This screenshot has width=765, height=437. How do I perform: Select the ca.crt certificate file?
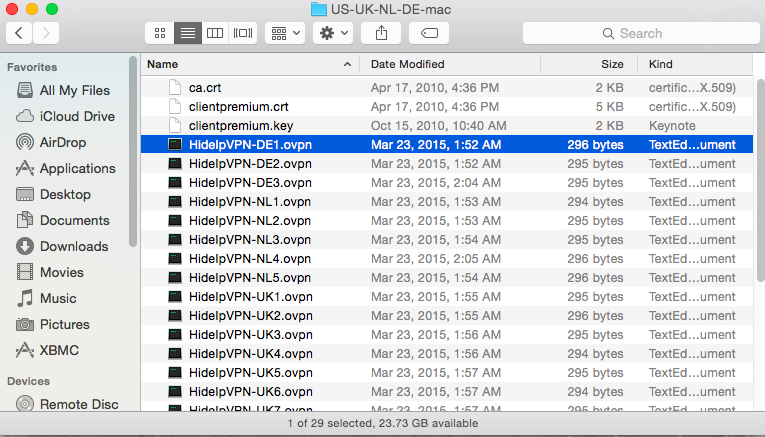click(x=205, y=87)
